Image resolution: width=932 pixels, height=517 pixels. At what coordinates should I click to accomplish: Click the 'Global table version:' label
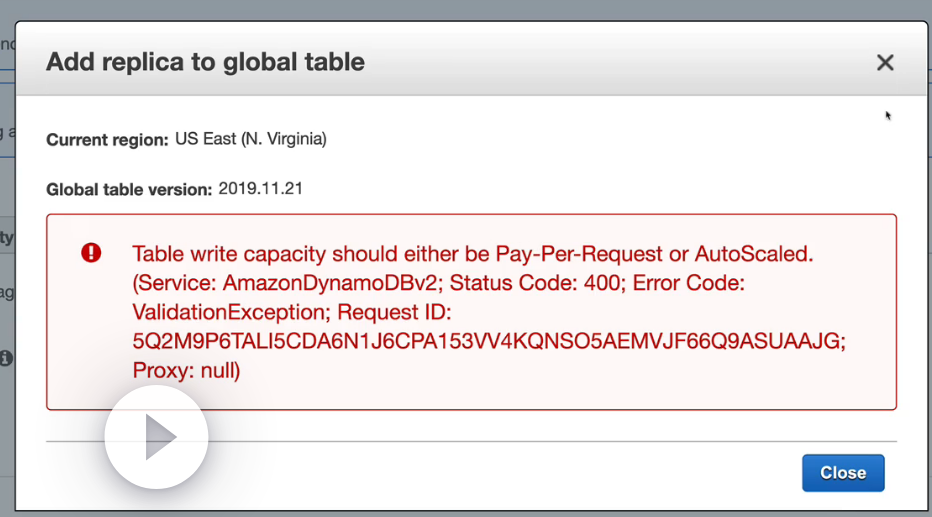[x=129, y=189]
